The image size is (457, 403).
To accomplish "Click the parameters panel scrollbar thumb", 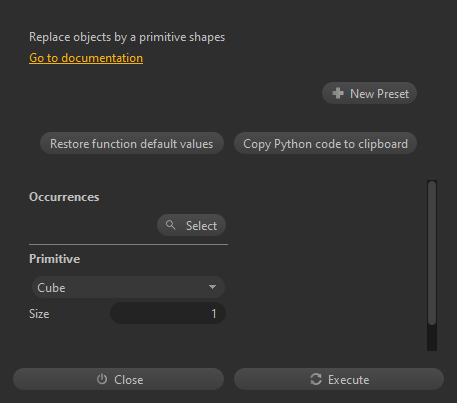I will click(x=432, y=253).
